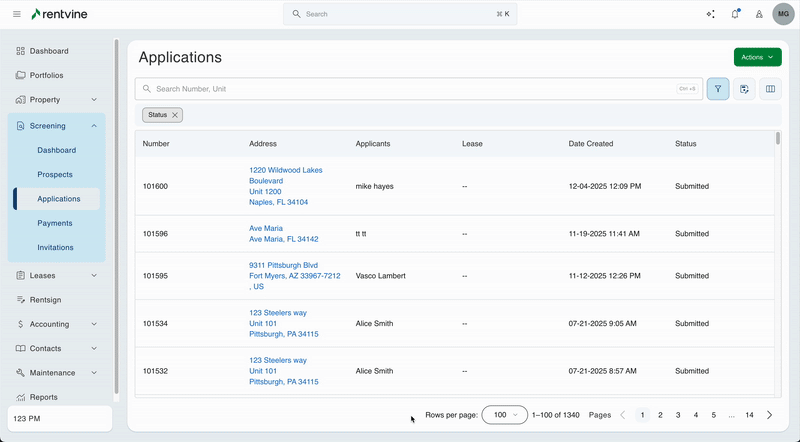Screen dimensions: 800x442
Task: Click the Search Number, Unit field
Action: click(x=410, y=89)
